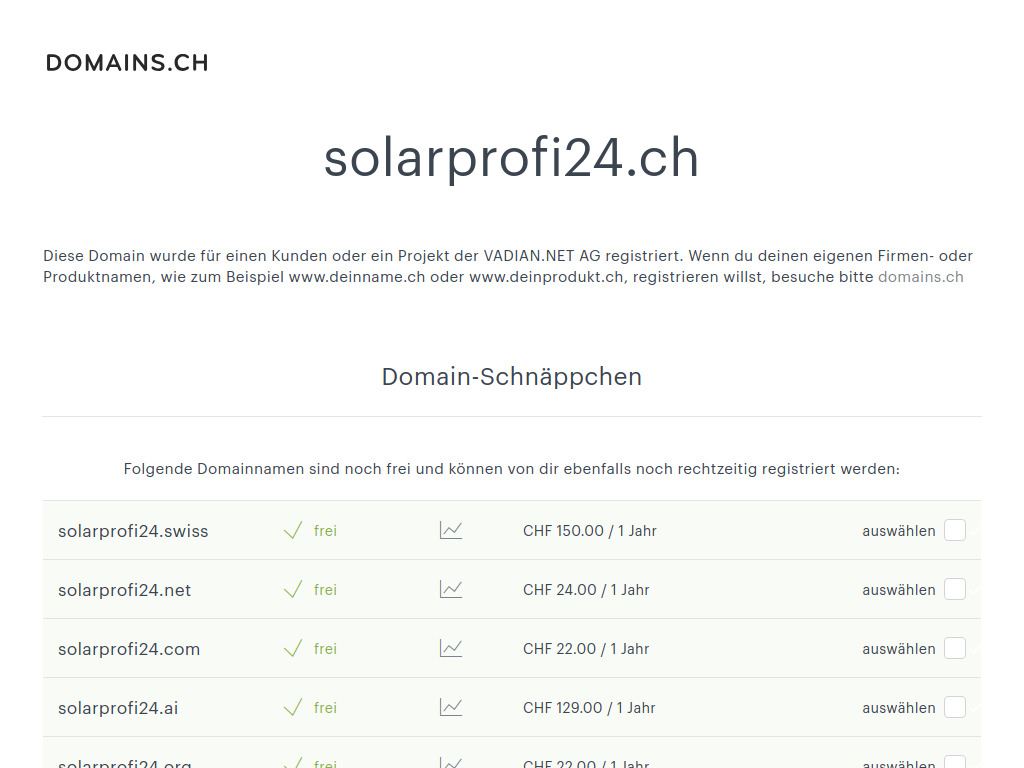1024x768 pixels.
Task: Enable the selection checkbox for solarprofi24.net
Action: pyautogui.click(x=955, y=589)
